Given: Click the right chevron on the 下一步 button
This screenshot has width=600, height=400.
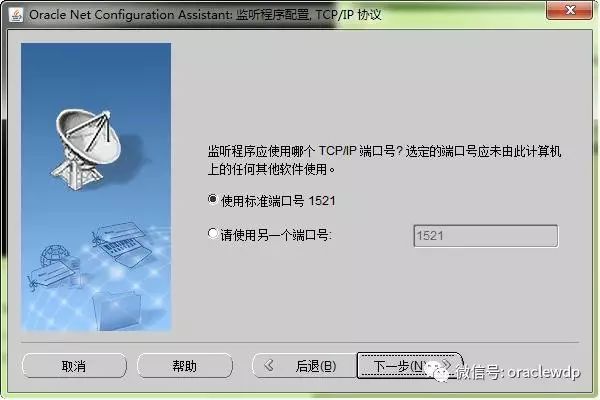Looking at the screenshot, I should pos(447,364).
